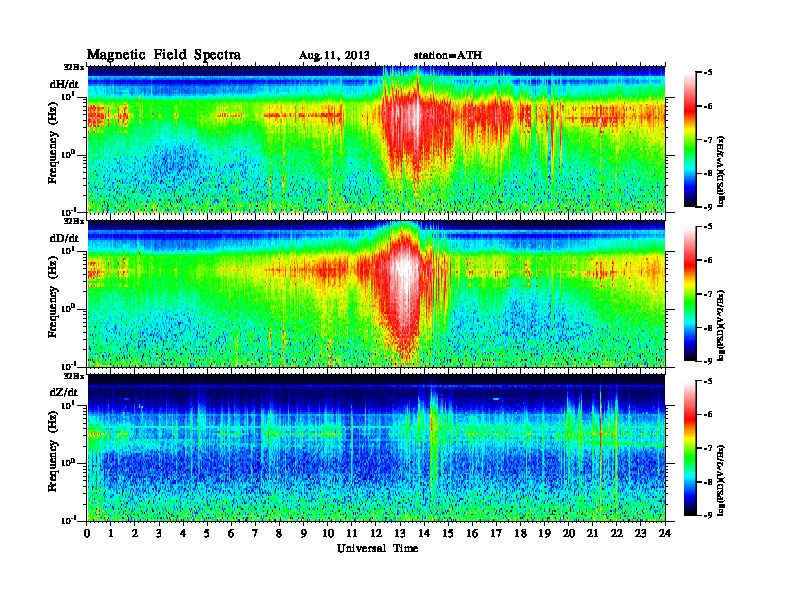Click hour tick label "13" on time axis
The width and height of the screenshot is (792, 612).
pos(400,533)
